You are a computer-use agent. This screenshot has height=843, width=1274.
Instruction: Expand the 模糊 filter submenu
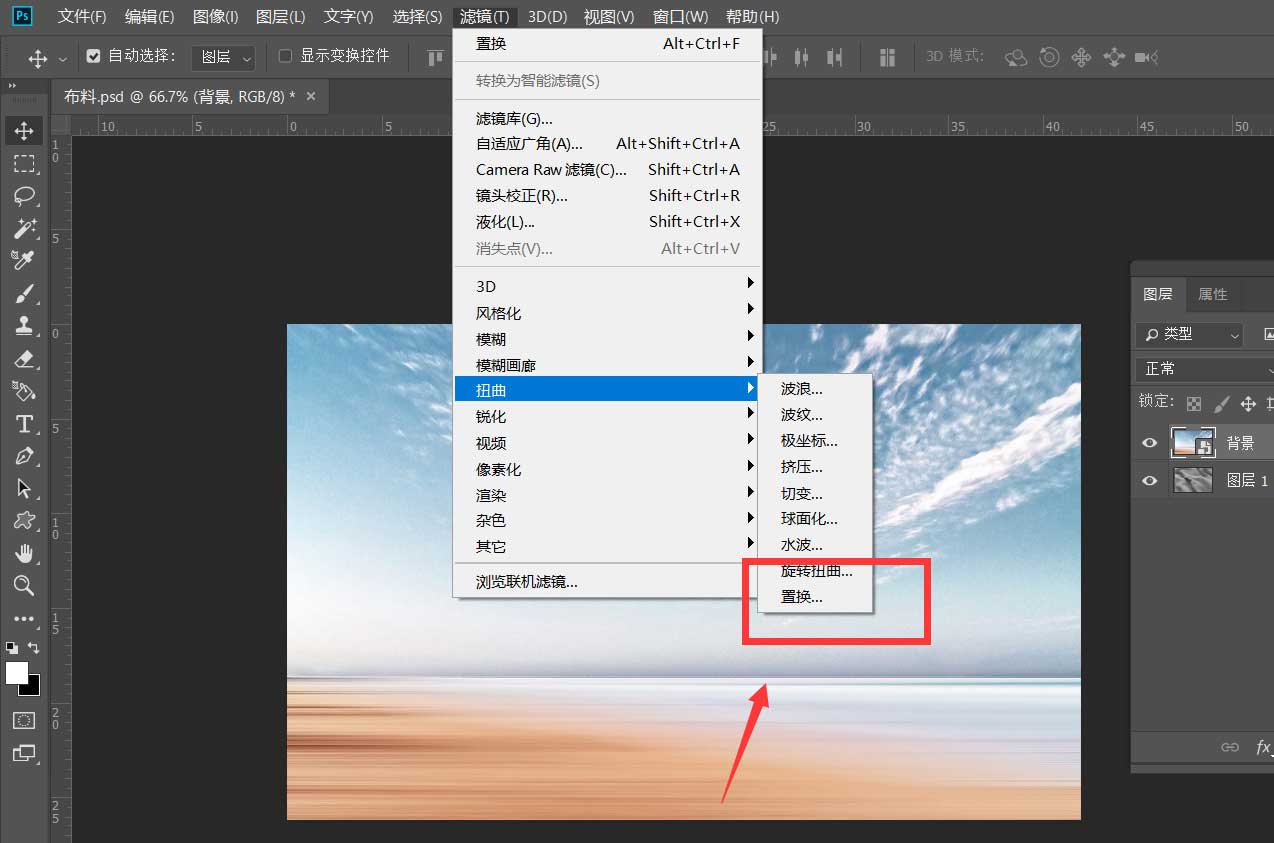[608, 339]
